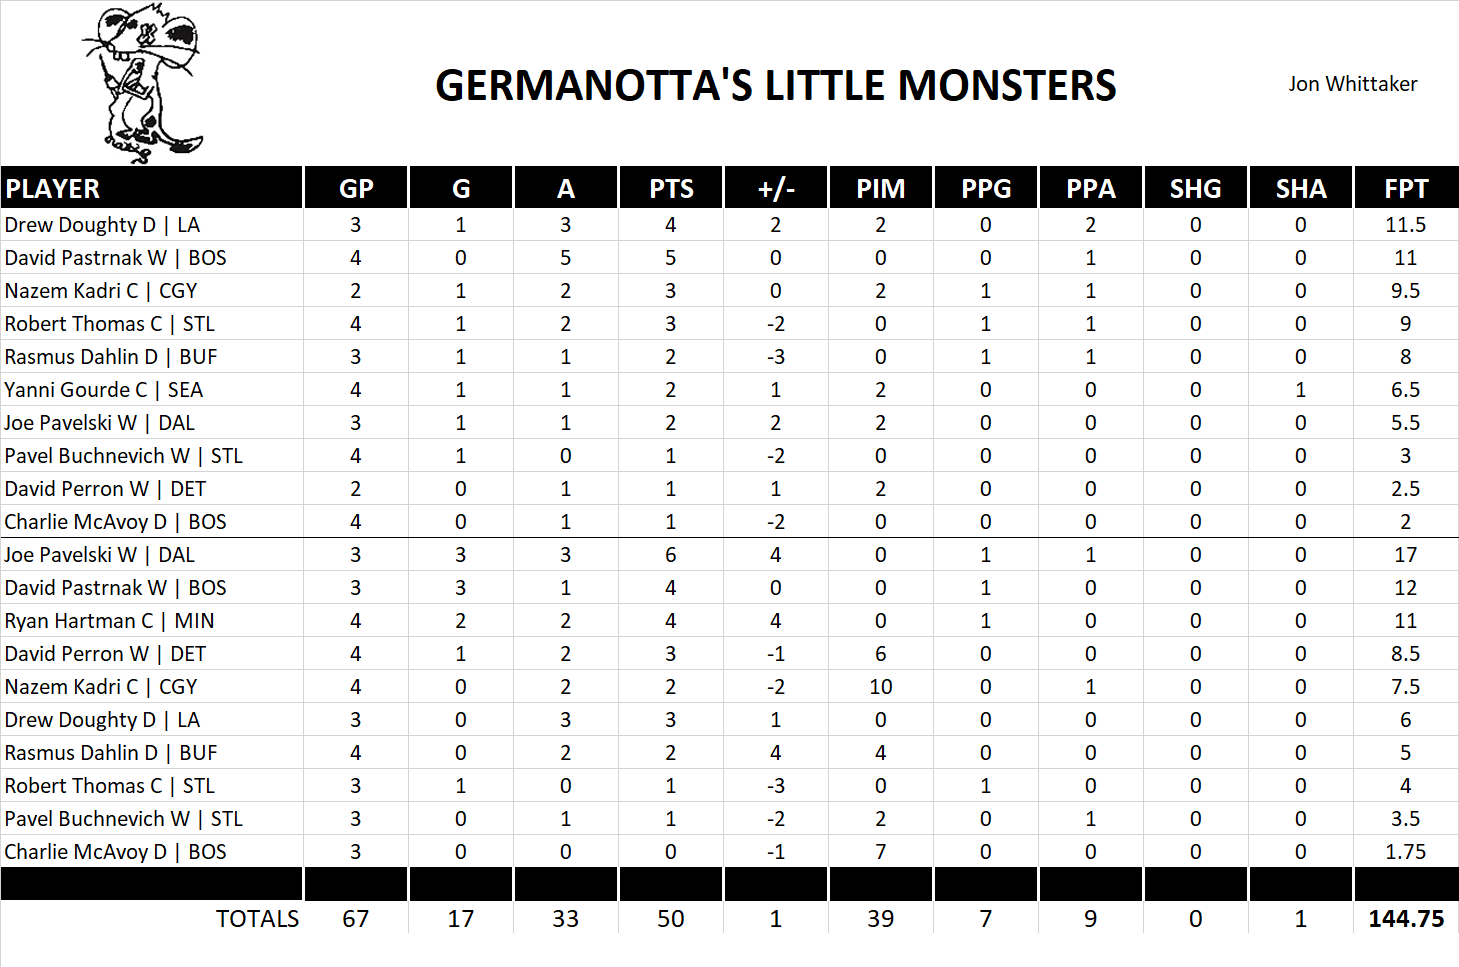This screenshot has height=967, width=1459.
Task: Click the GERMANOTTA'S LITTLE MONSTERS title
Action: click(775, 86)
